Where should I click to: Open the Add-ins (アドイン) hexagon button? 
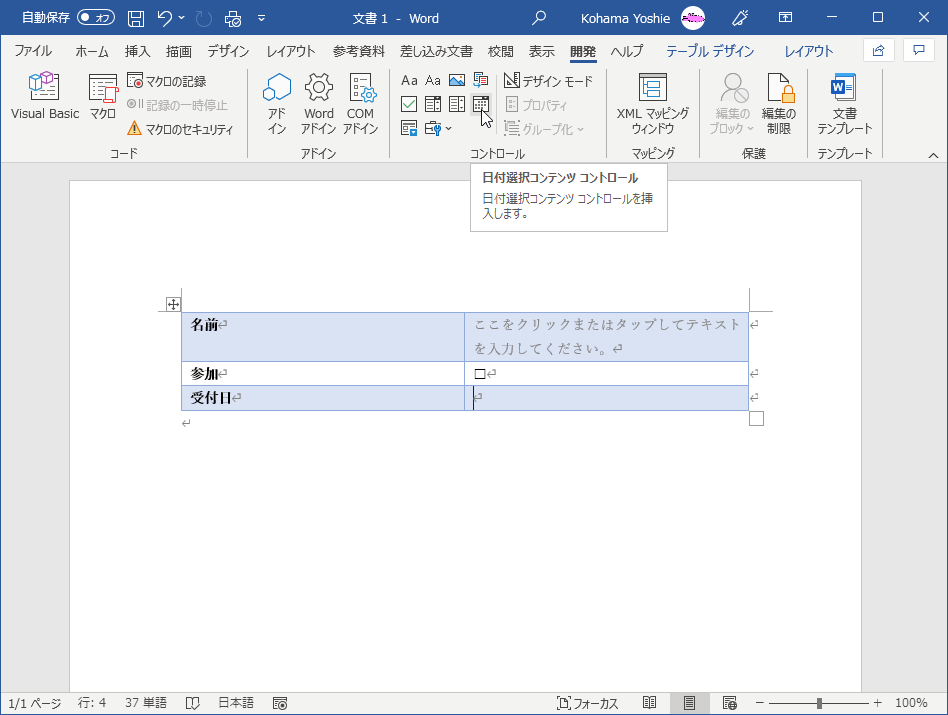point(277,103)
